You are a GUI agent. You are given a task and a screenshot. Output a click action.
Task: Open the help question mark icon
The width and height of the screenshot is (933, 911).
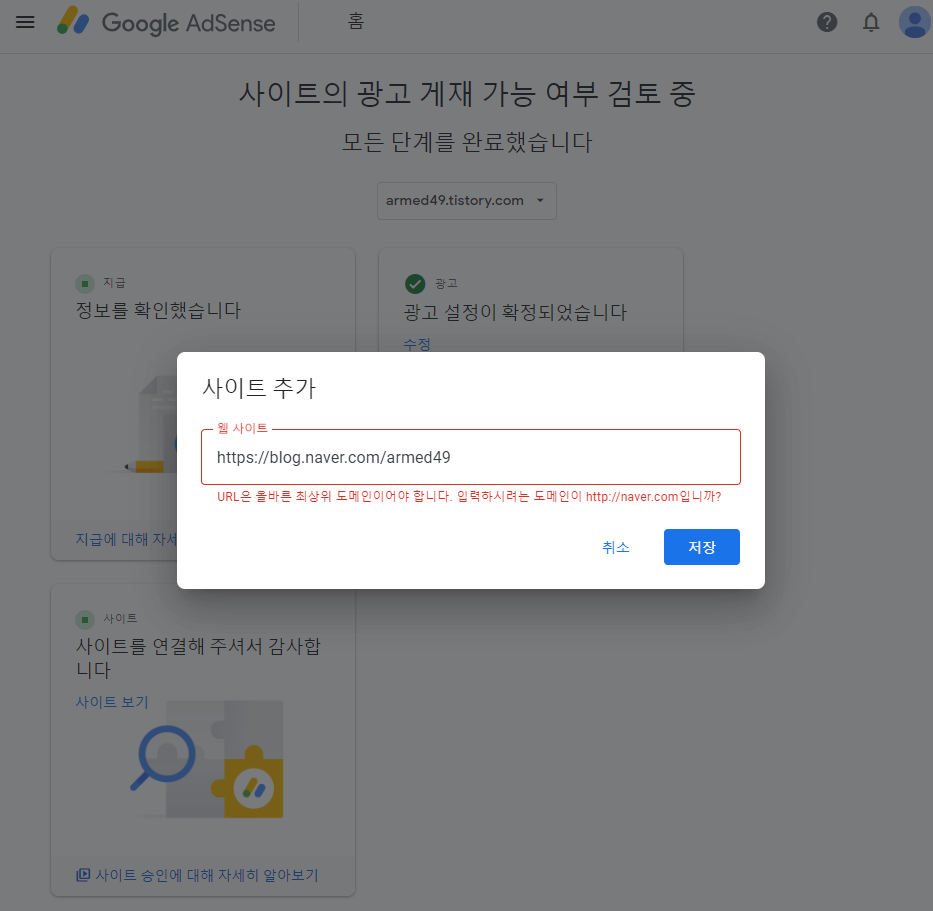pyautogui.click(x=826, y=23)
